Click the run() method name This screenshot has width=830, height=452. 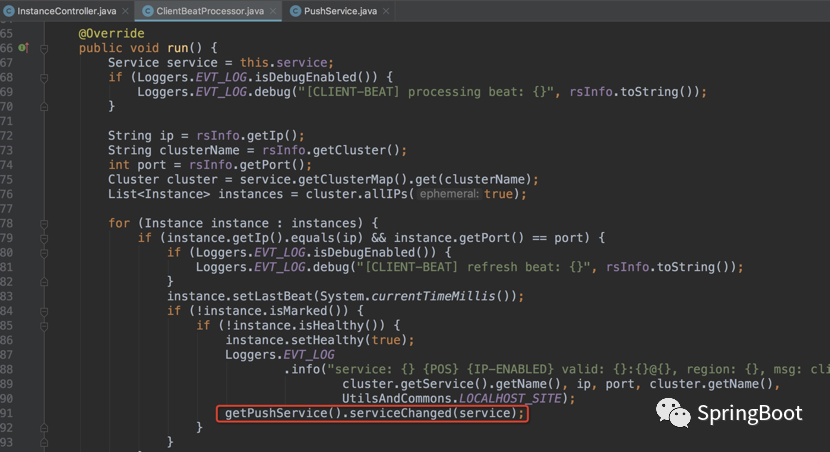click(x=177, y=48)
